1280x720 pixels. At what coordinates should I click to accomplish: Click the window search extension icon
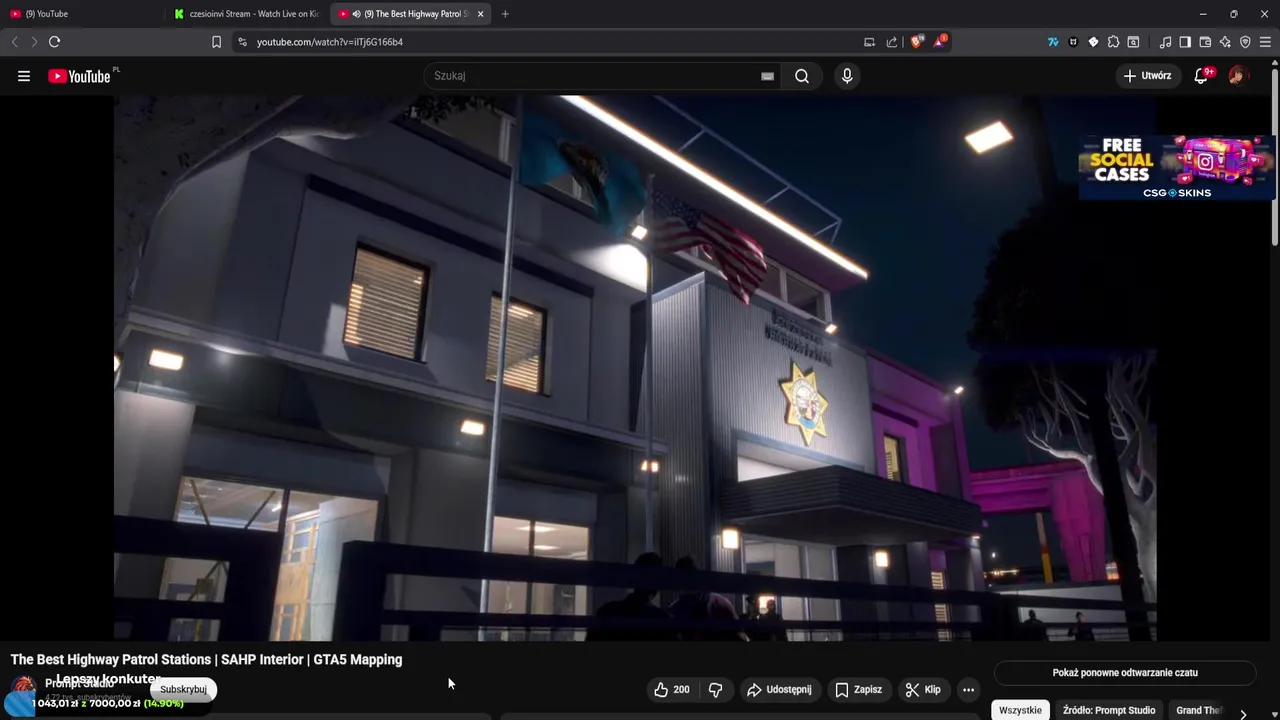(x=1133, y=42)
